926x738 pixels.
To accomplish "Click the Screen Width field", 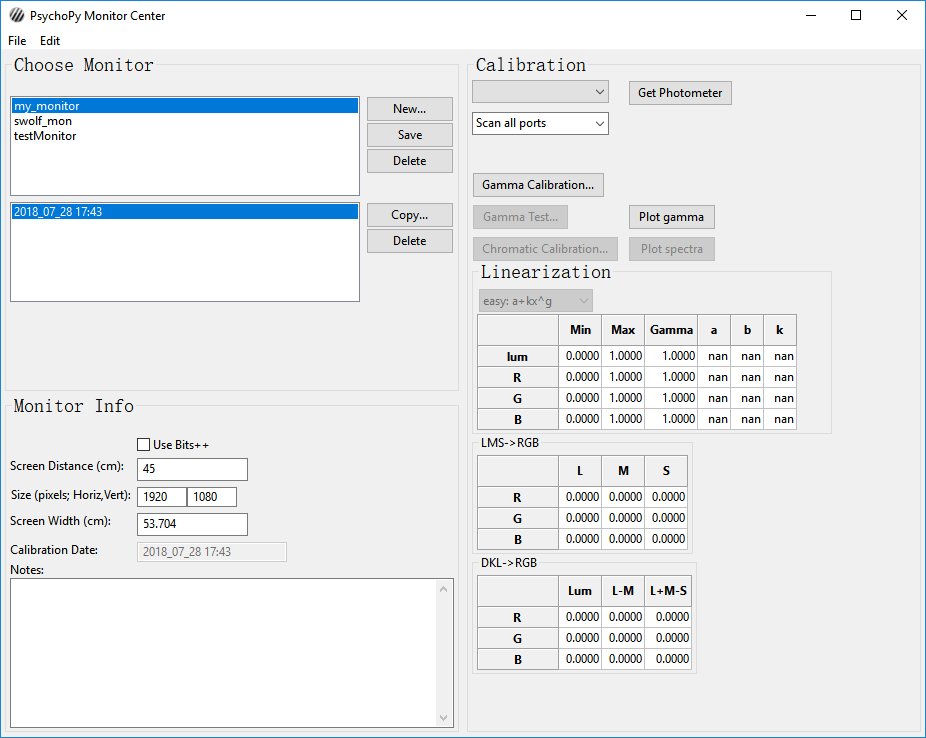I will click(193, 524).
